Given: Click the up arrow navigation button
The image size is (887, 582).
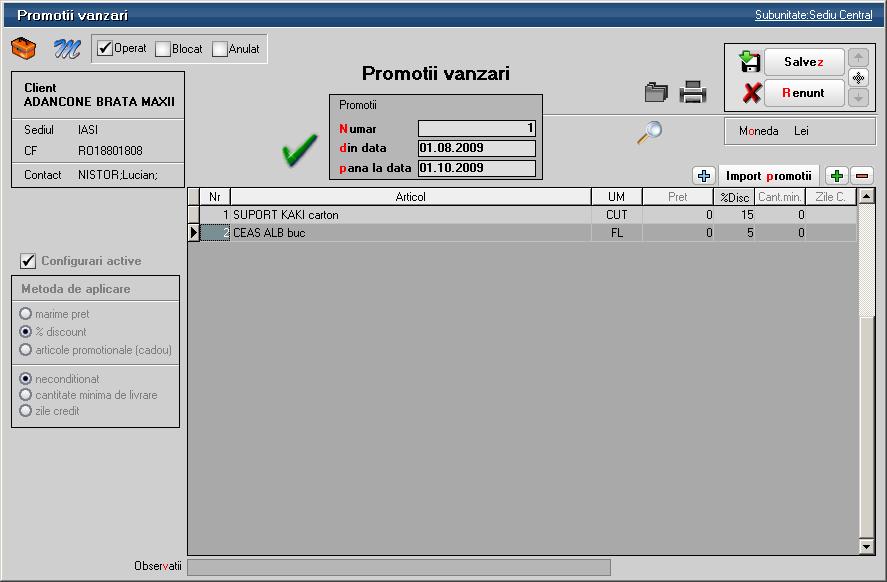Looking at the screenshot, I should (x=859, y=58).
